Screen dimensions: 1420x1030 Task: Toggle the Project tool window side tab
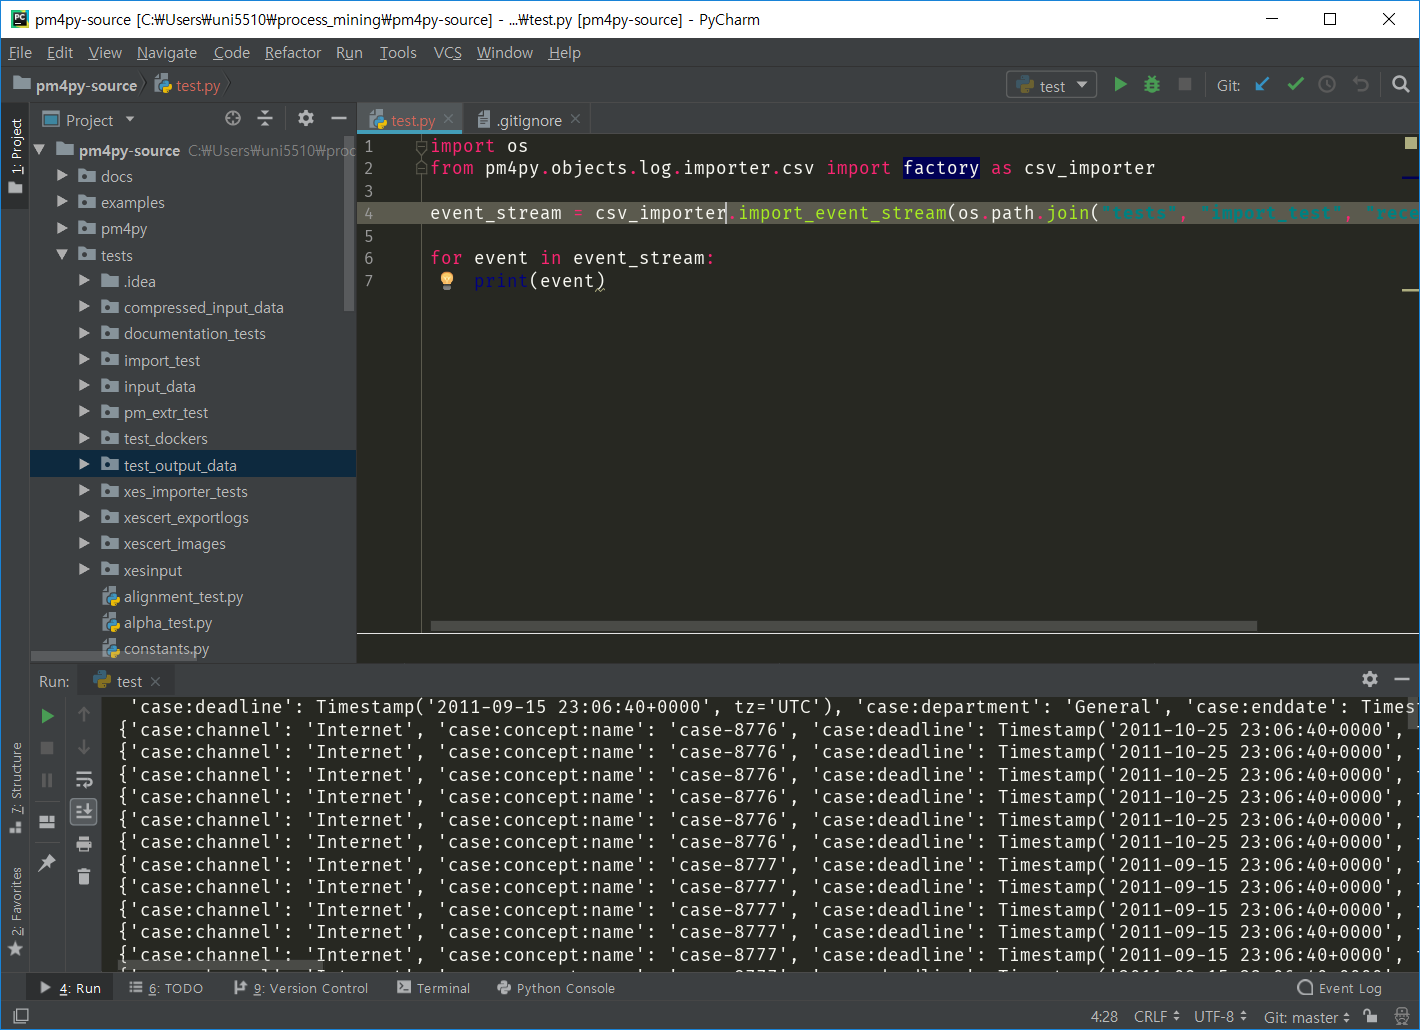15,156
